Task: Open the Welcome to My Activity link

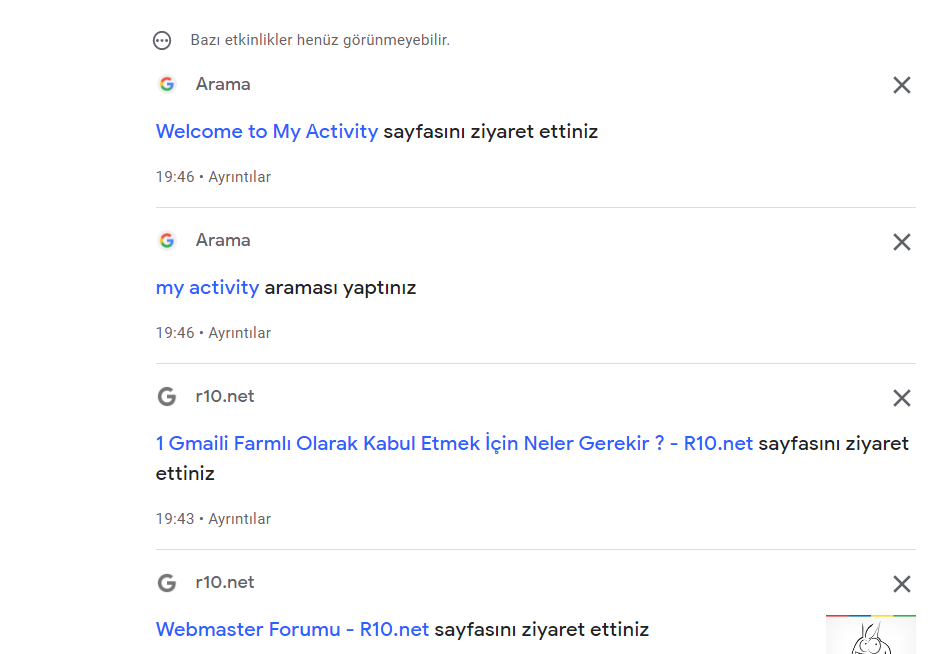Action: (267, 132)
